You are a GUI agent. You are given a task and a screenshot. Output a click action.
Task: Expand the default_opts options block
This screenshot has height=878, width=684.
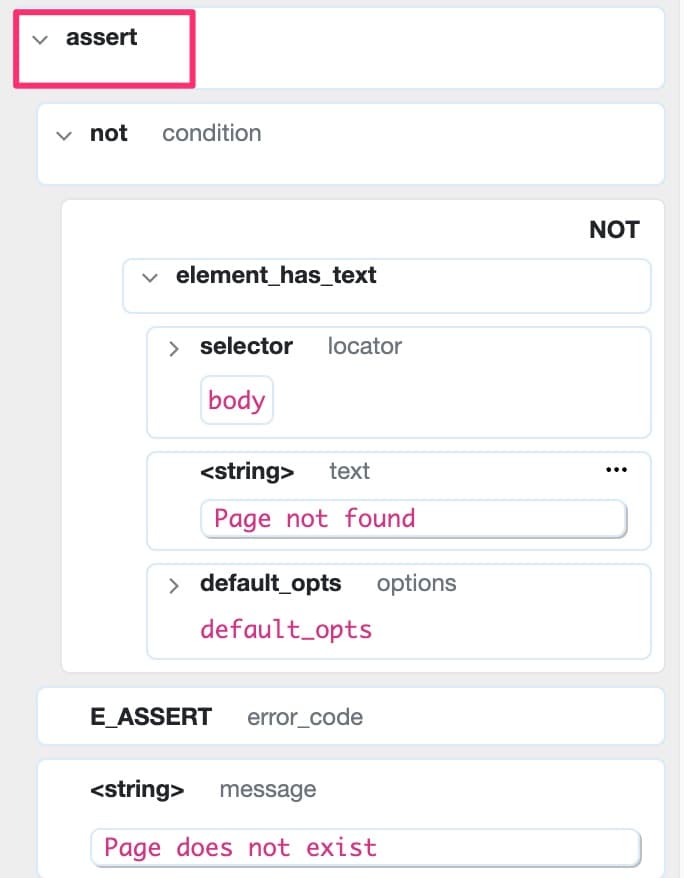click(172, 585)
